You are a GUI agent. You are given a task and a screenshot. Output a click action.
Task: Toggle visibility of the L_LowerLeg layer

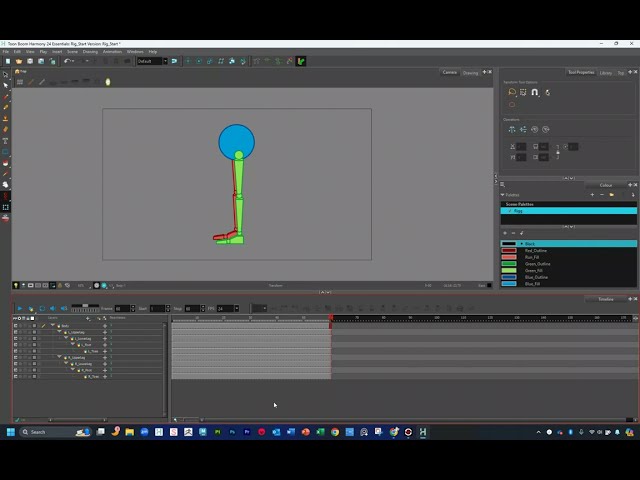[16, 338]
